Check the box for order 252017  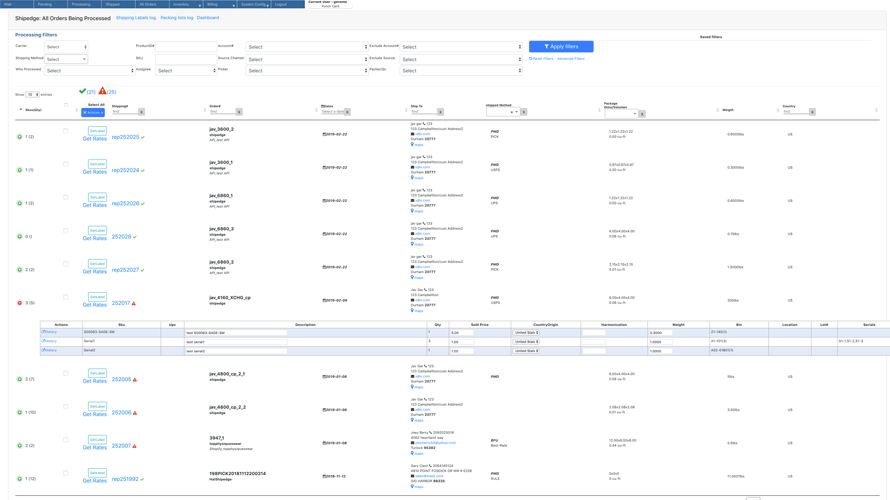point(66,297)
